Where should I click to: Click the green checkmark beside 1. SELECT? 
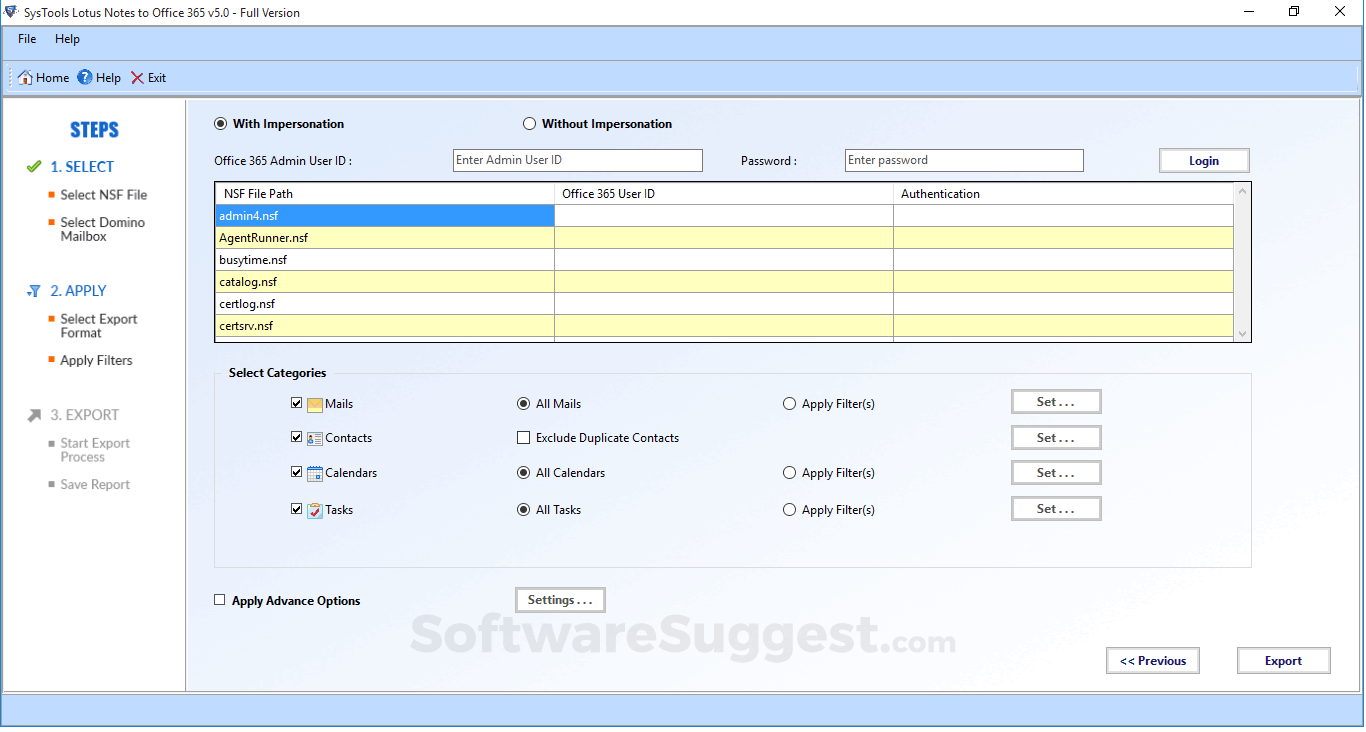pyautogui.click(x=34, y=167)
